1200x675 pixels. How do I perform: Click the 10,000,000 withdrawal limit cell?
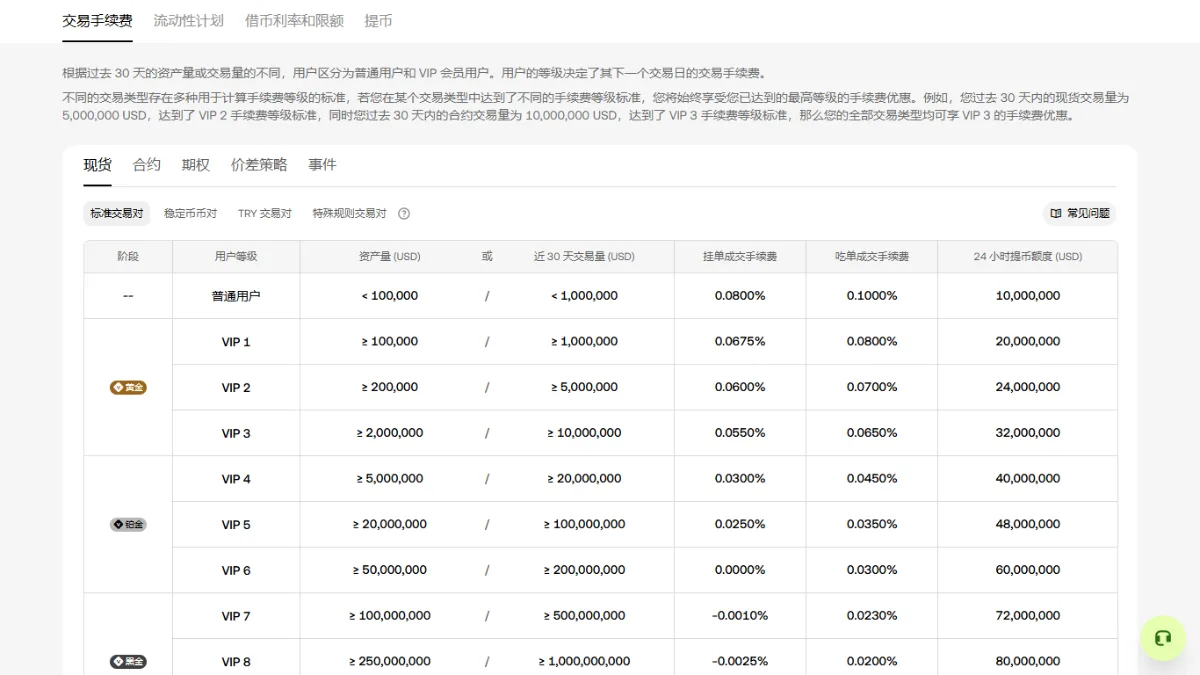(x=1028, y=296)
